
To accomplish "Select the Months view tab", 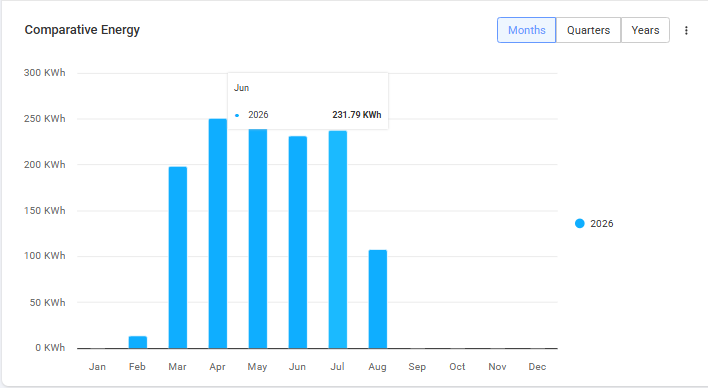I will [526, 30].
